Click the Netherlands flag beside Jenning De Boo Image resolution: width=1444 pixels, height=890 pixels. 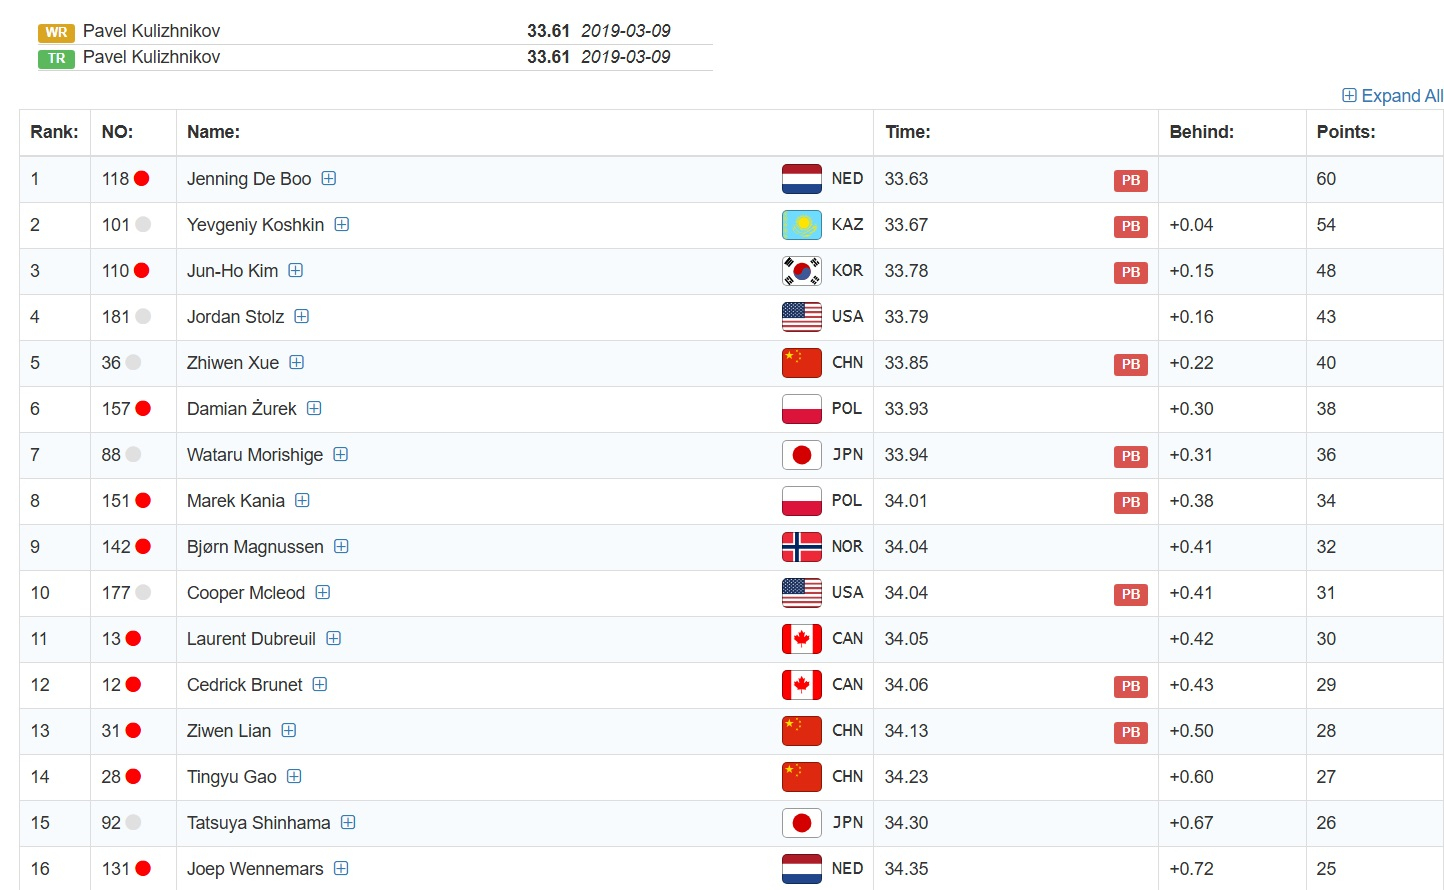tap(801, 179)
